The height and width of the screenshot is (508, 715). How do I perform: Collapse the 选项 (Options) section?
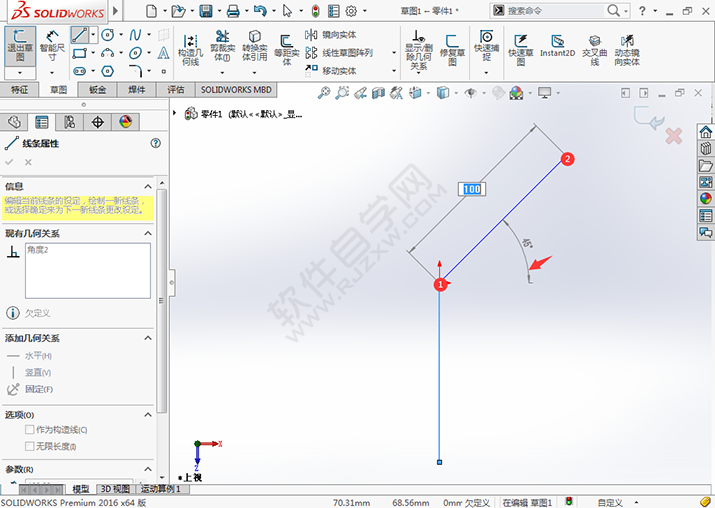(x=148, y=415)
